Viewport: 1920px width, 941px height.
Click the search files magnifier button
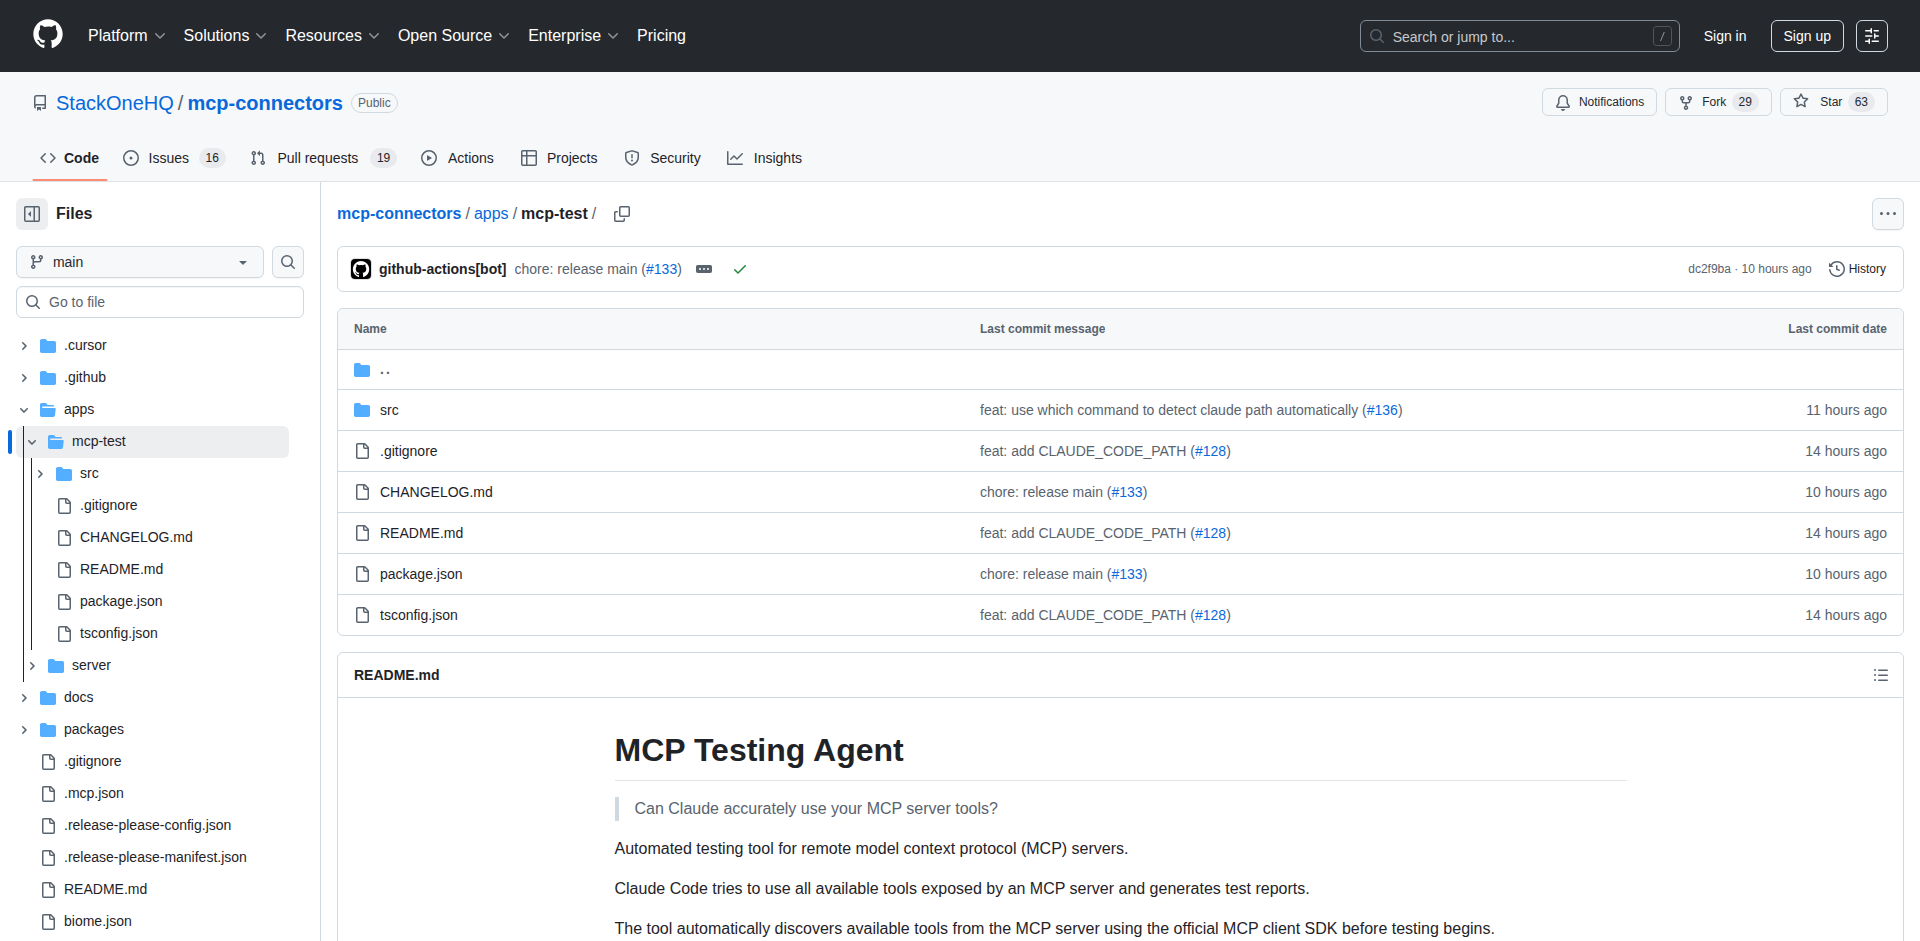coord(288,262)
